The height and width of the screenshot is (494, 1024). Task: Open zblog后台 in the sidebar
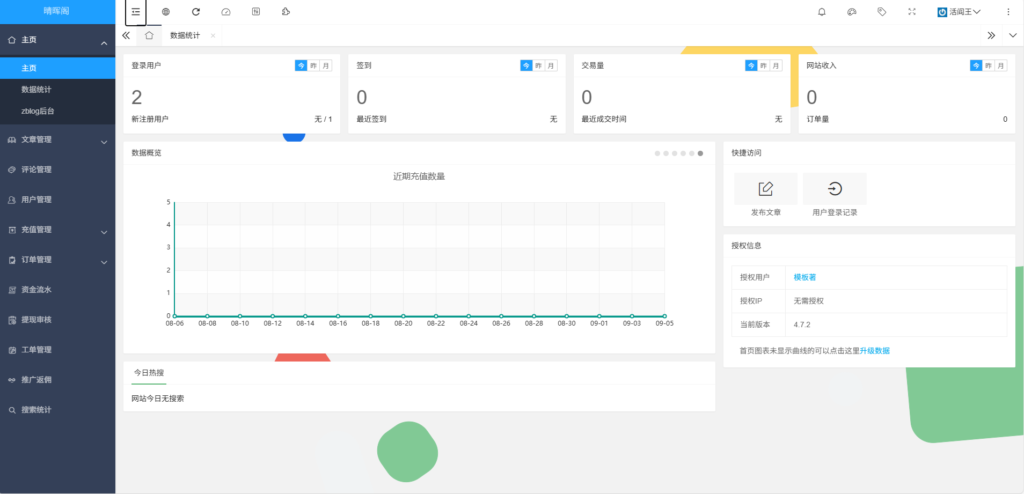[57, 111]
